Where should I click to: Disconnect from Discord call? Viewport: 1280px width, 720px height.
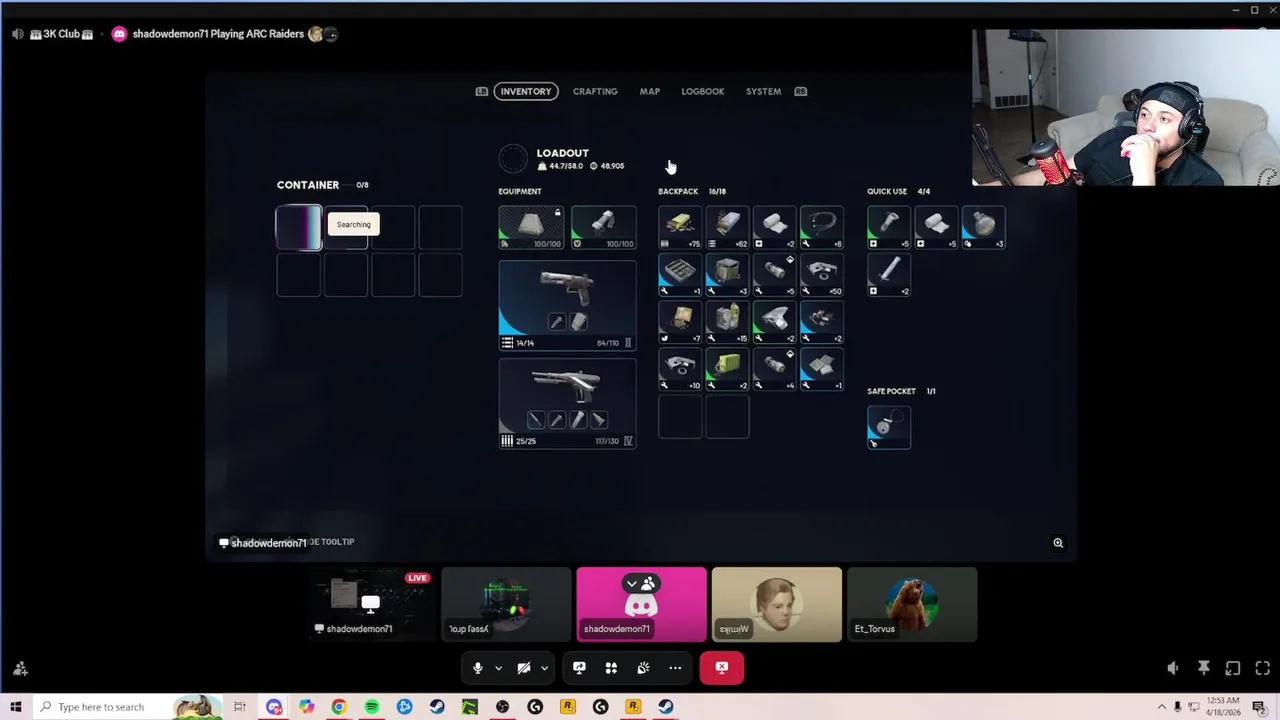pyautogui.click(x=722, y=668)
